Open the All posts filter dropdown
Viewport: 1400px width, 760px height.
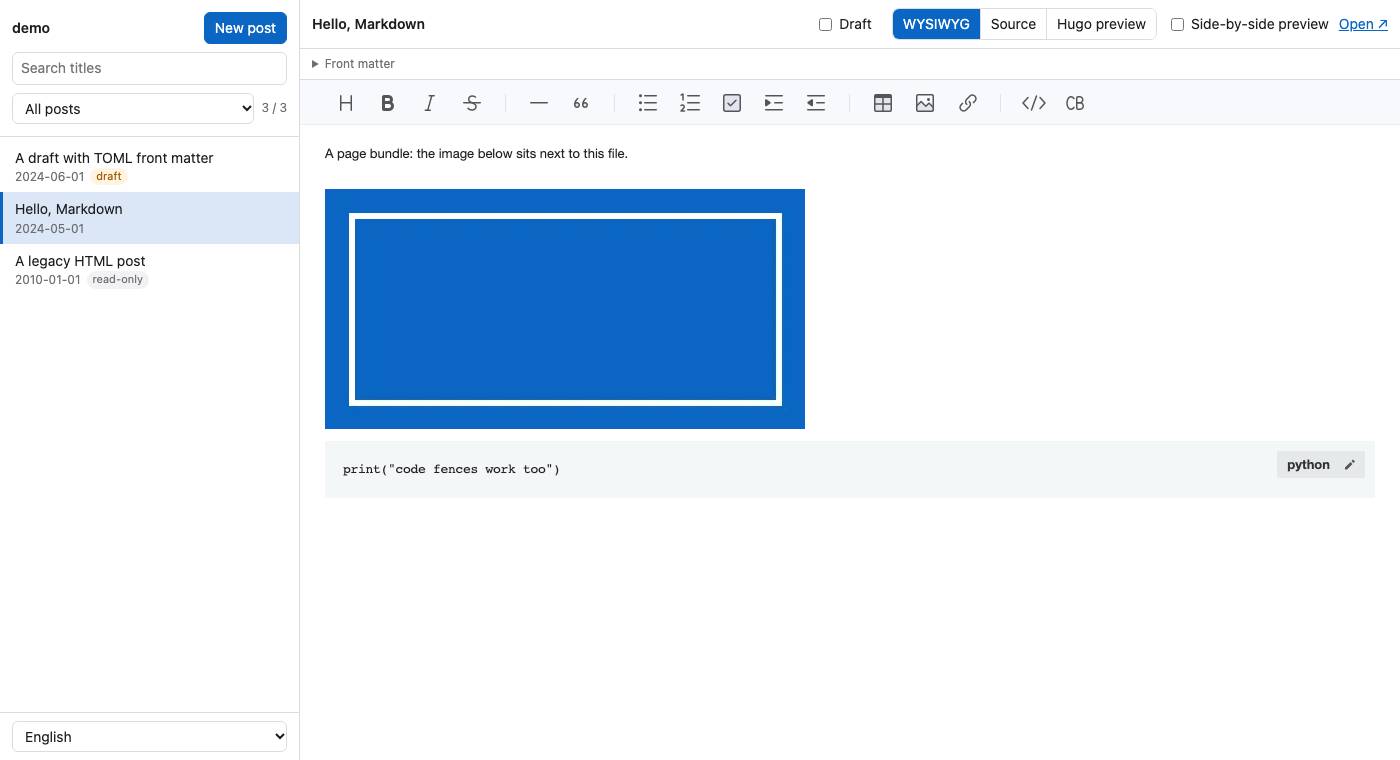click(133, 109)
